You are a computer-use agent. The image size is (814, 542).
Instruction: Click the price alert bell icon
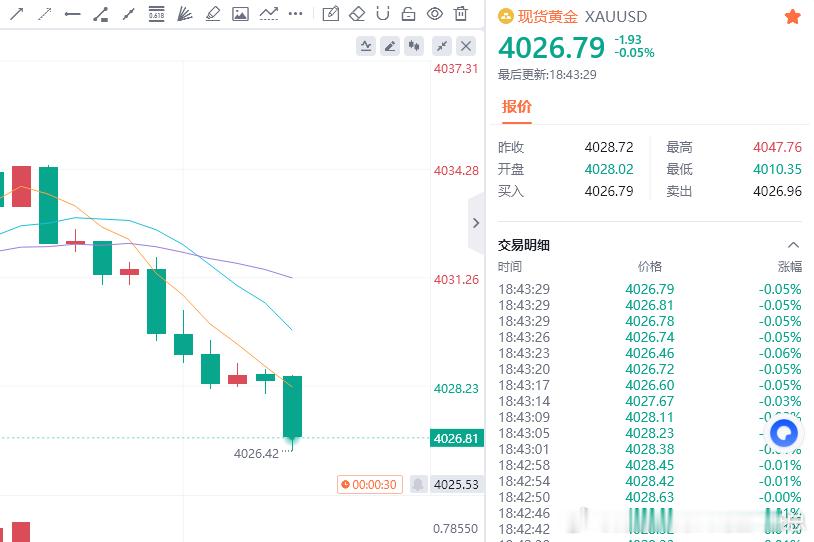click(x=418, y=484)
